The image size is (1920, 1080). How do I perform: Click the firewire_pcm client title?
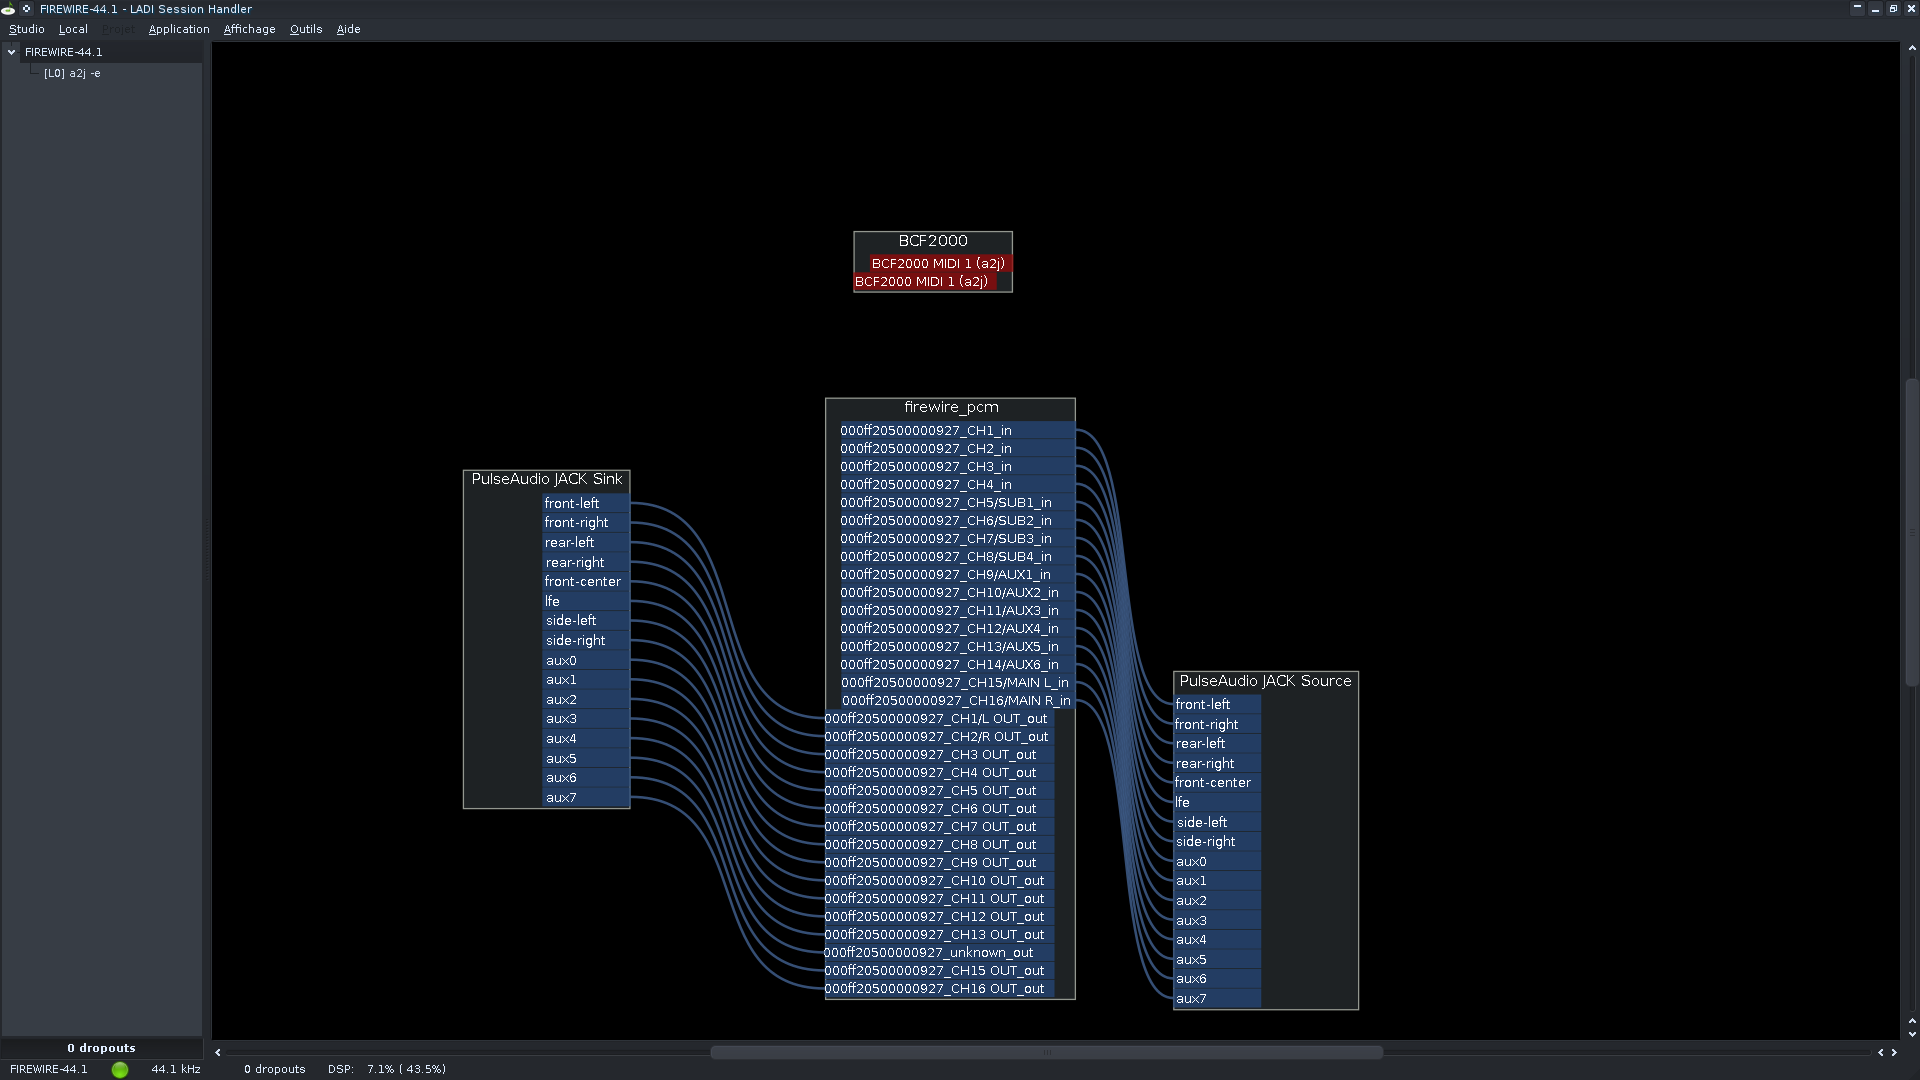950,407
